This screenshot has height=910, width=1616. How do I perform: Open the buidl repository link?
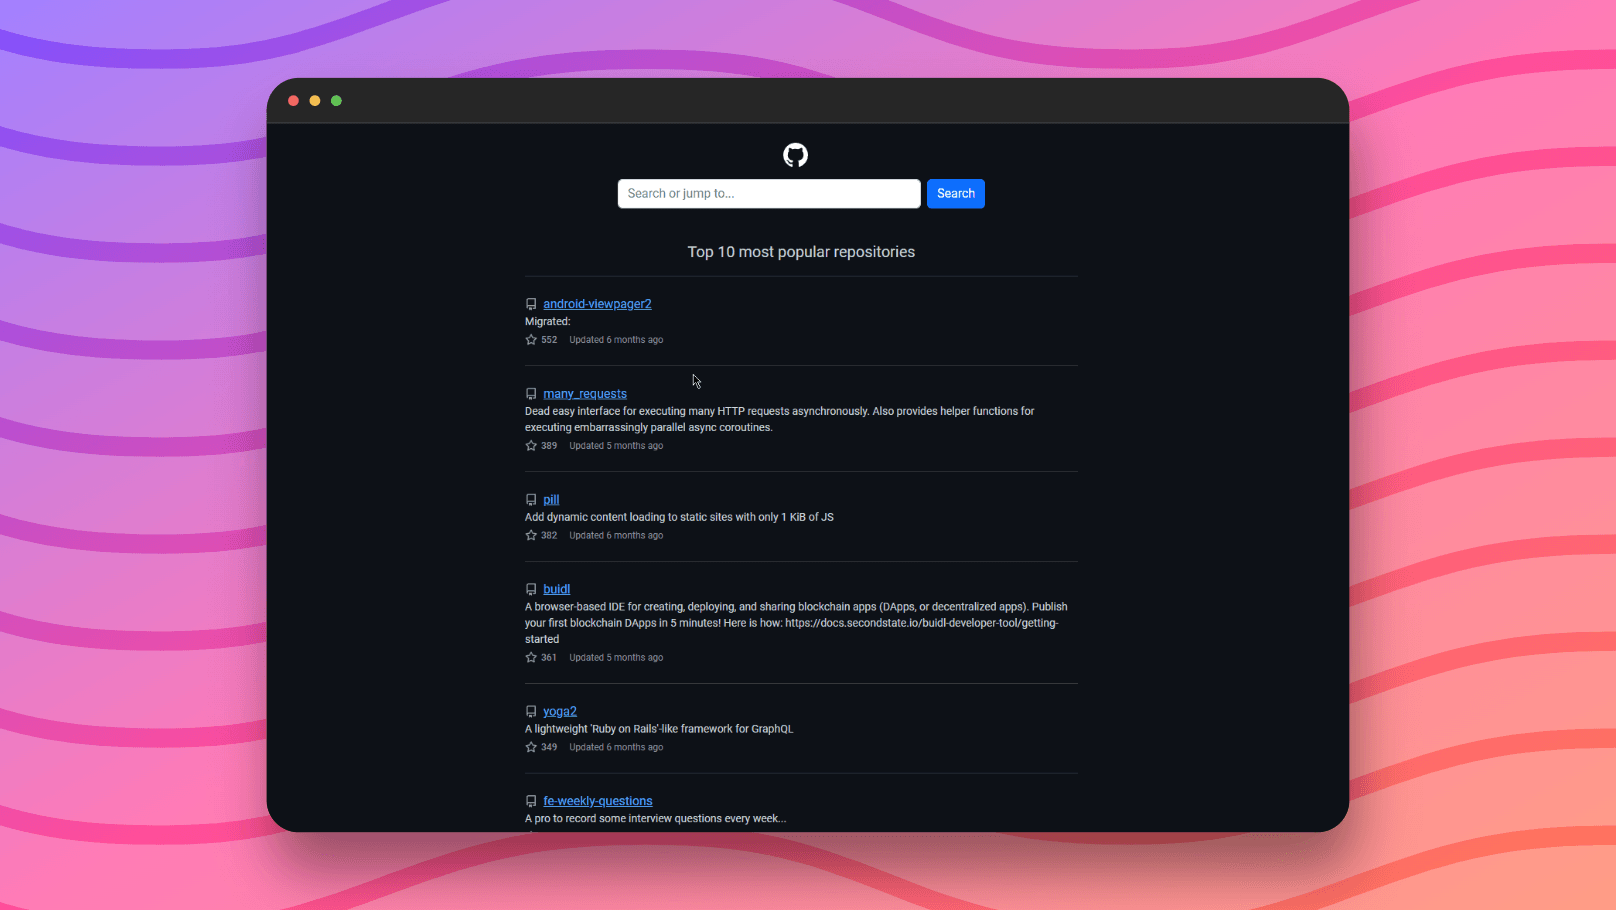[557, 589]
